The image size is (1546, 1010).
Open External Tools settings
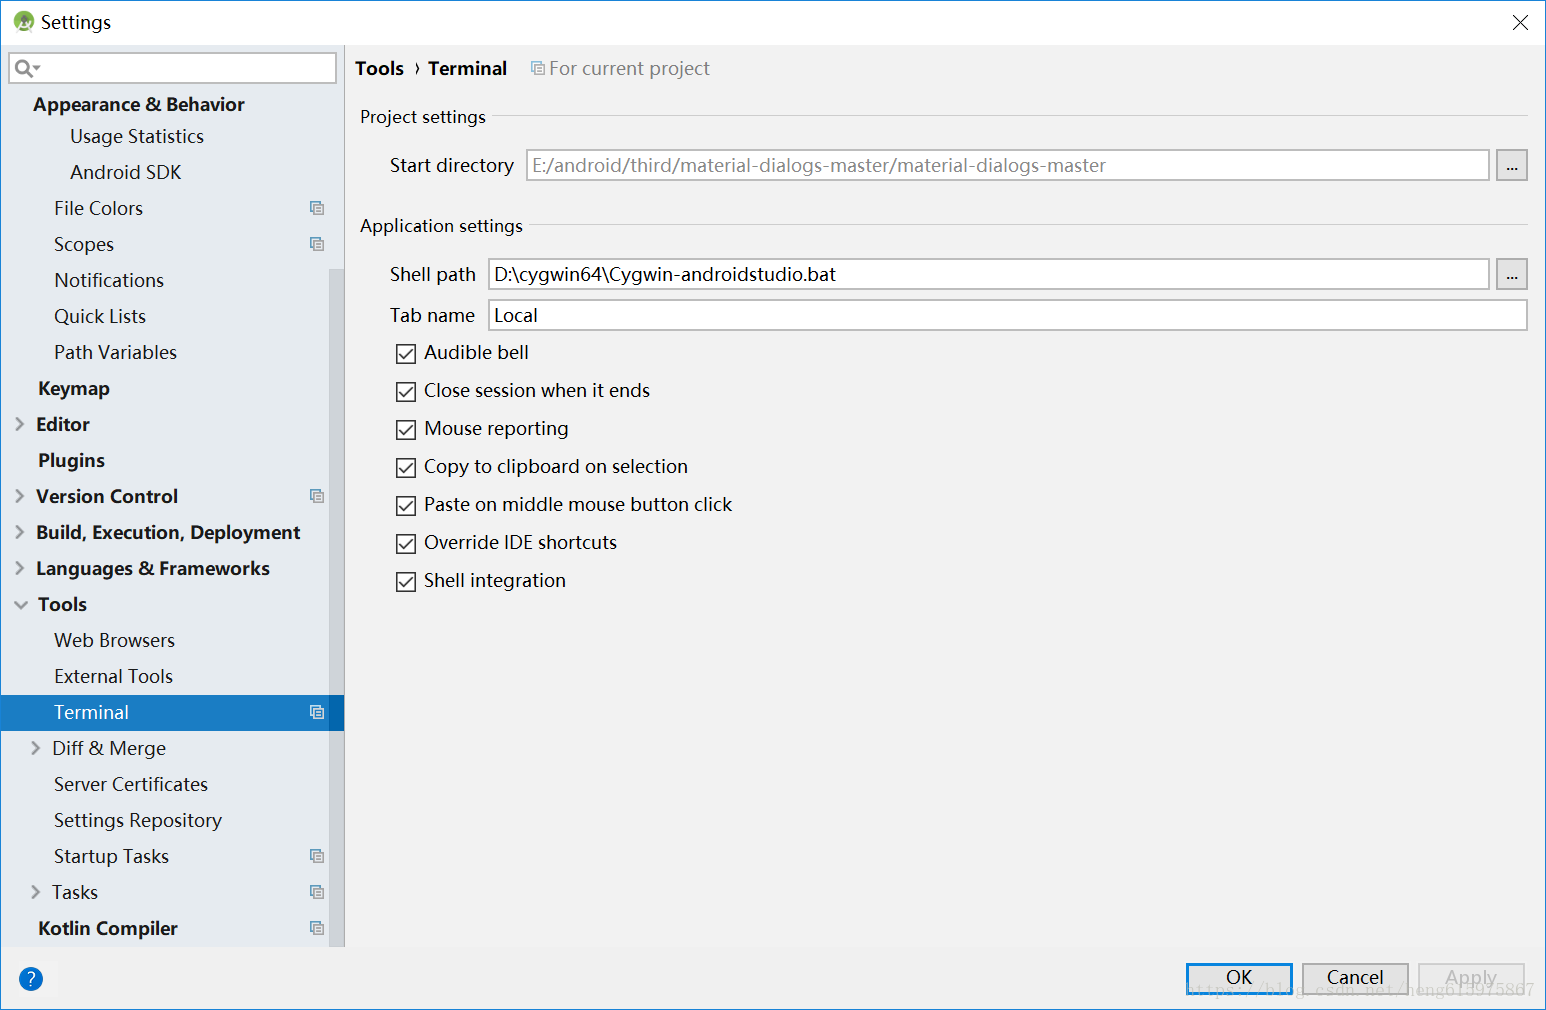tap(113, 676)
